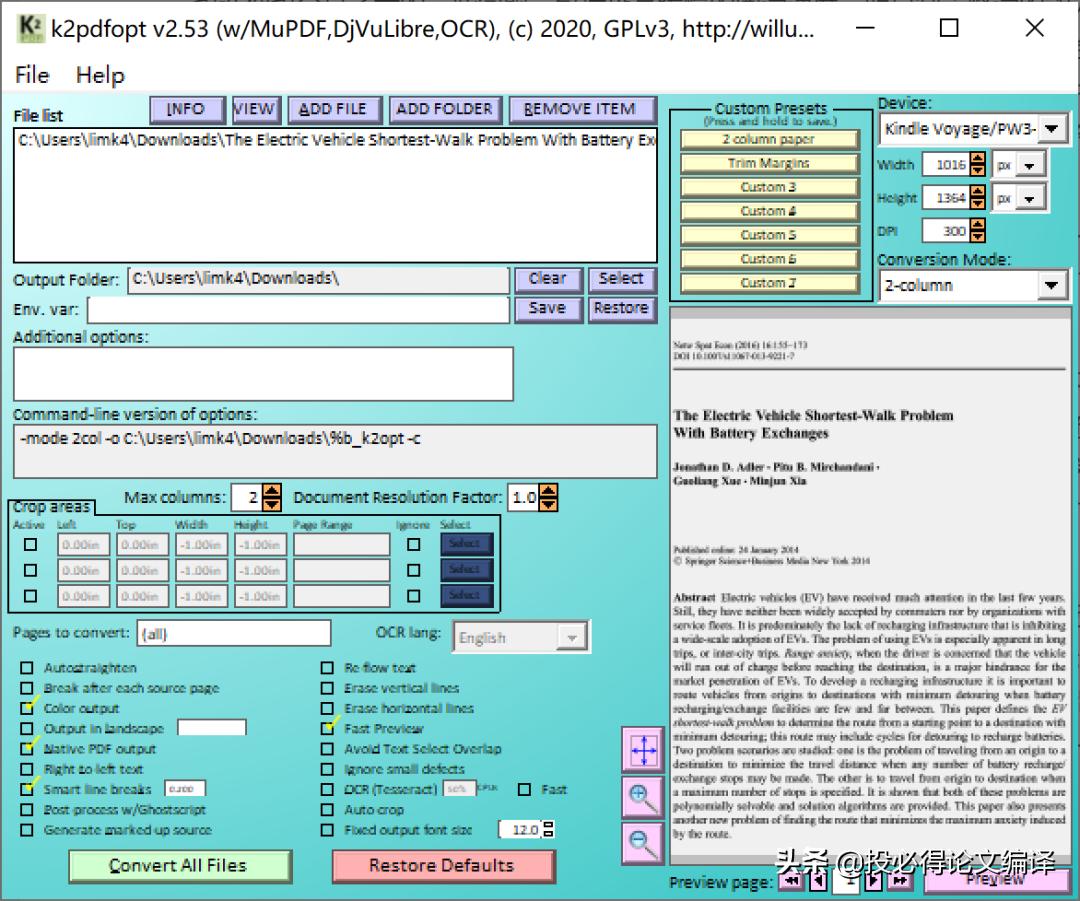
Task: Click the INFO button
Action: pyautogui.click(x=187, y=109)
